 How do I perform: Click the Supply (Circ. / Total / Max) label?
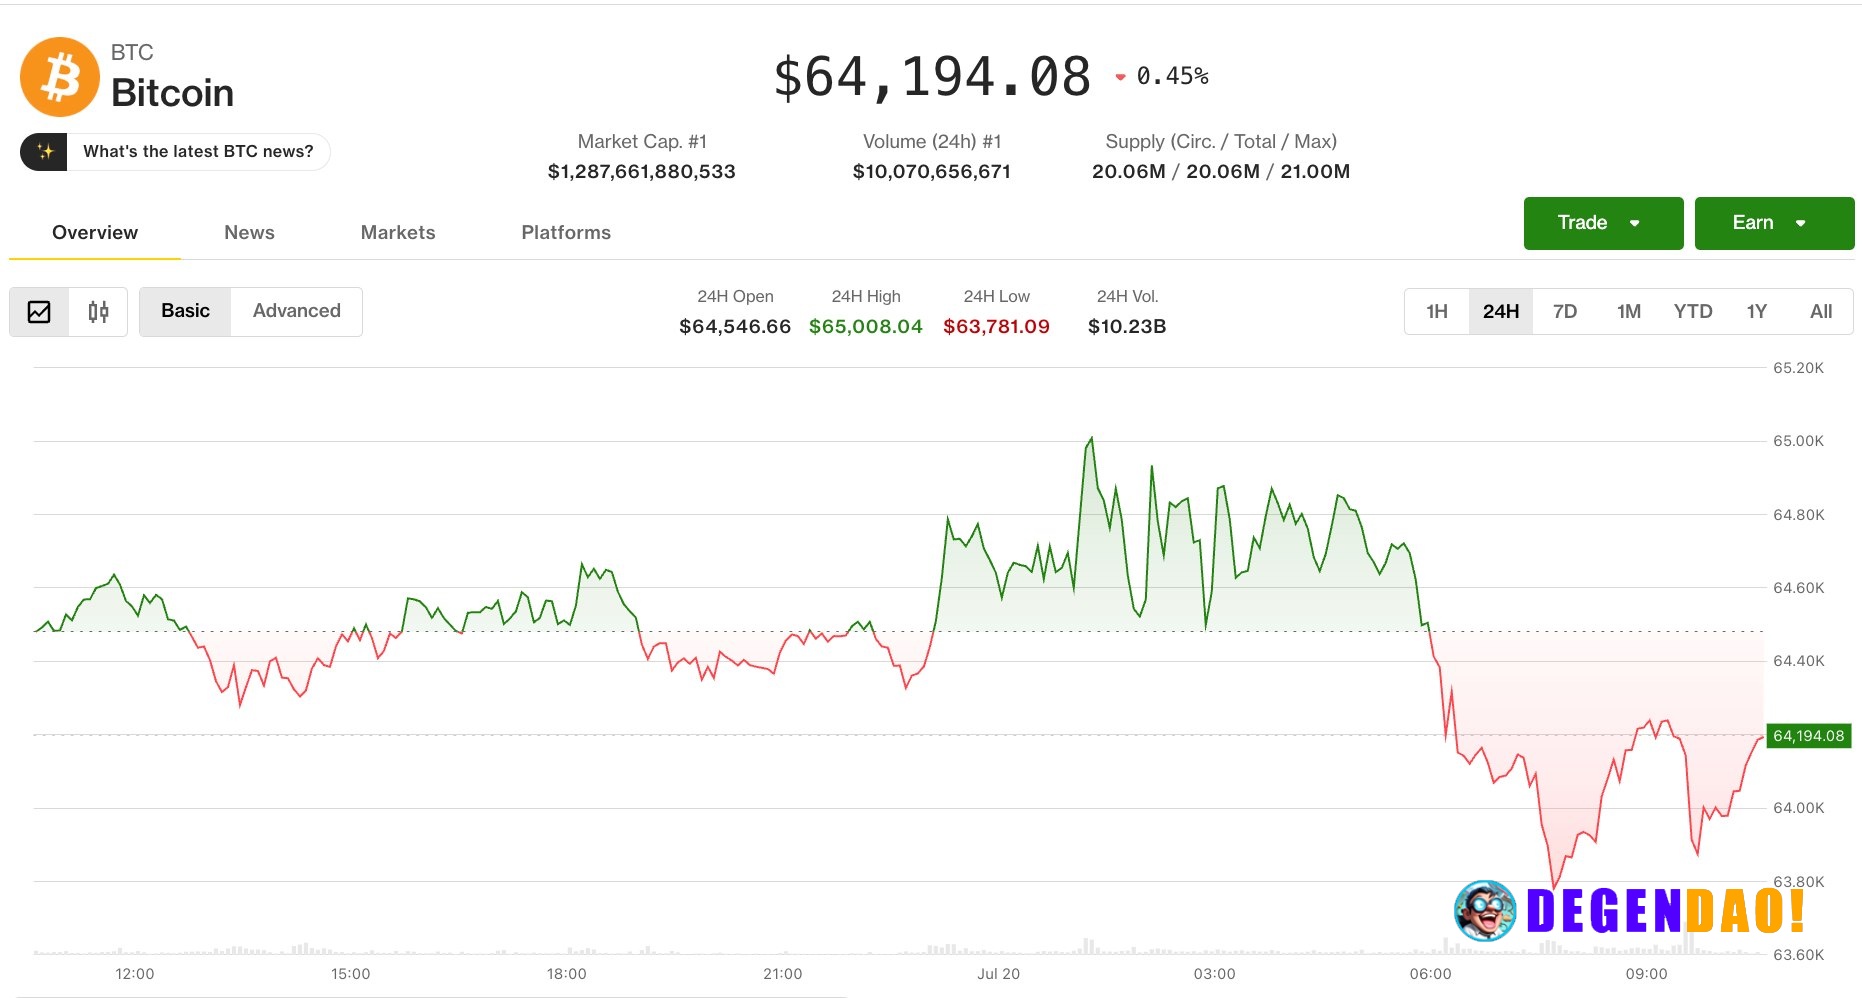(1221, 142)
